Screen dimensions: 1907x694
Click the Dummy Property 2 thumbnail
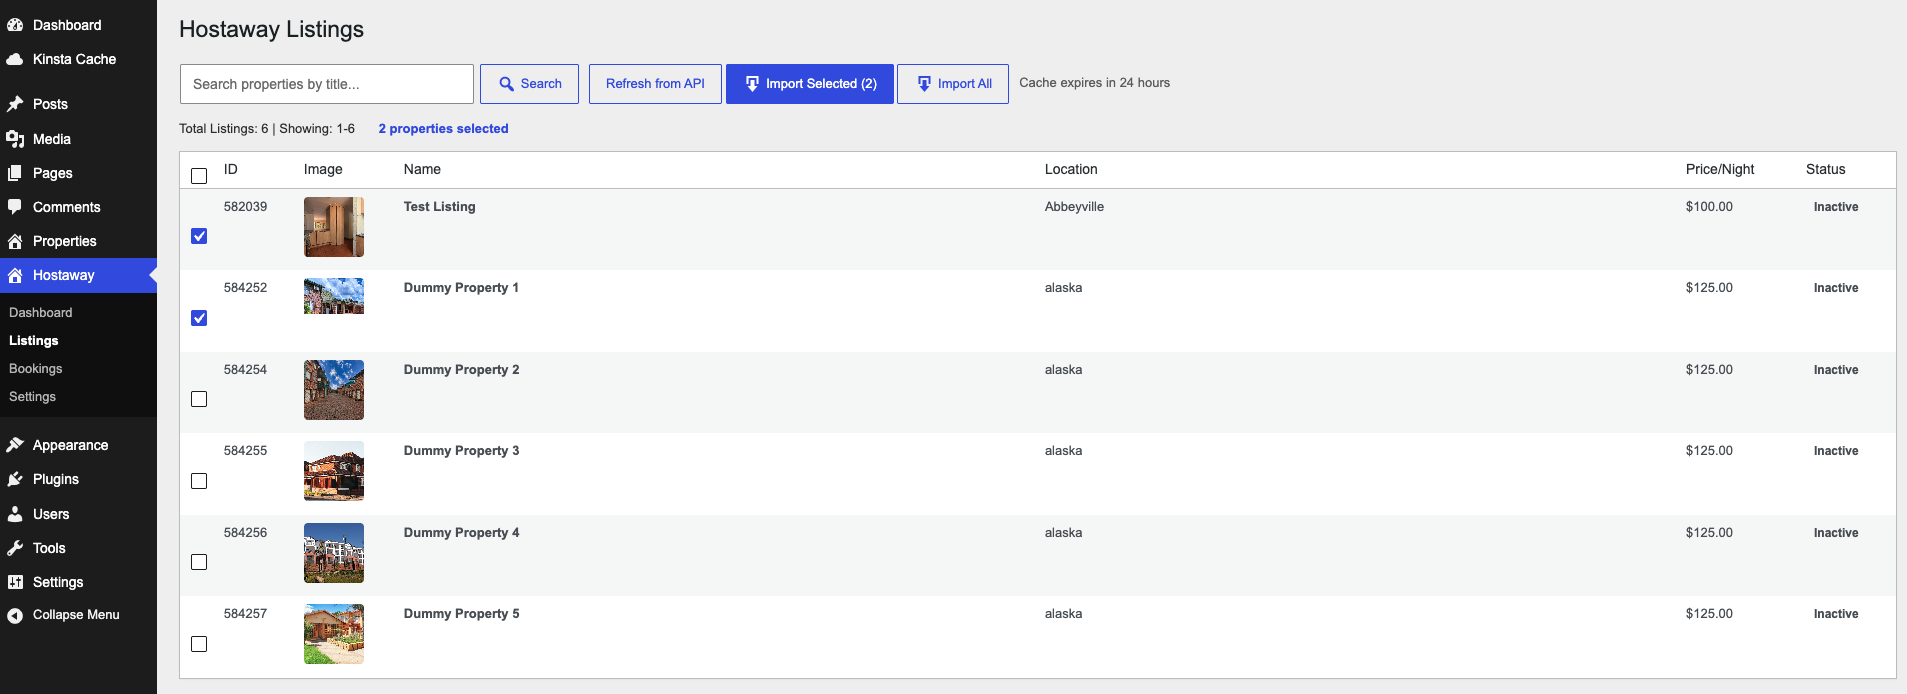click(334, 390)
